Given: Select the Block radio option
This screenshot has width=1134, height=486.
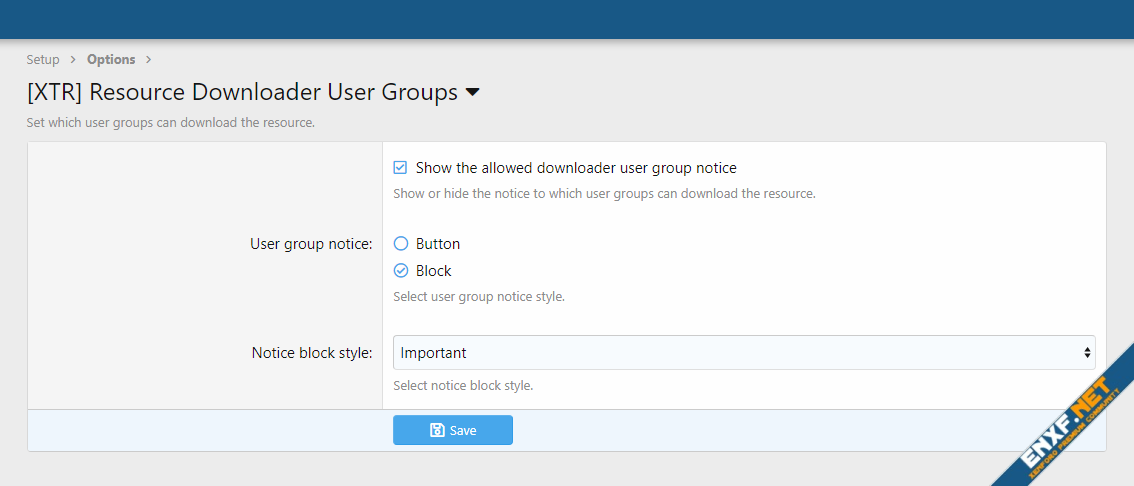Looking at the screenshot, I should pyautogui.click(x=400, y=271).
